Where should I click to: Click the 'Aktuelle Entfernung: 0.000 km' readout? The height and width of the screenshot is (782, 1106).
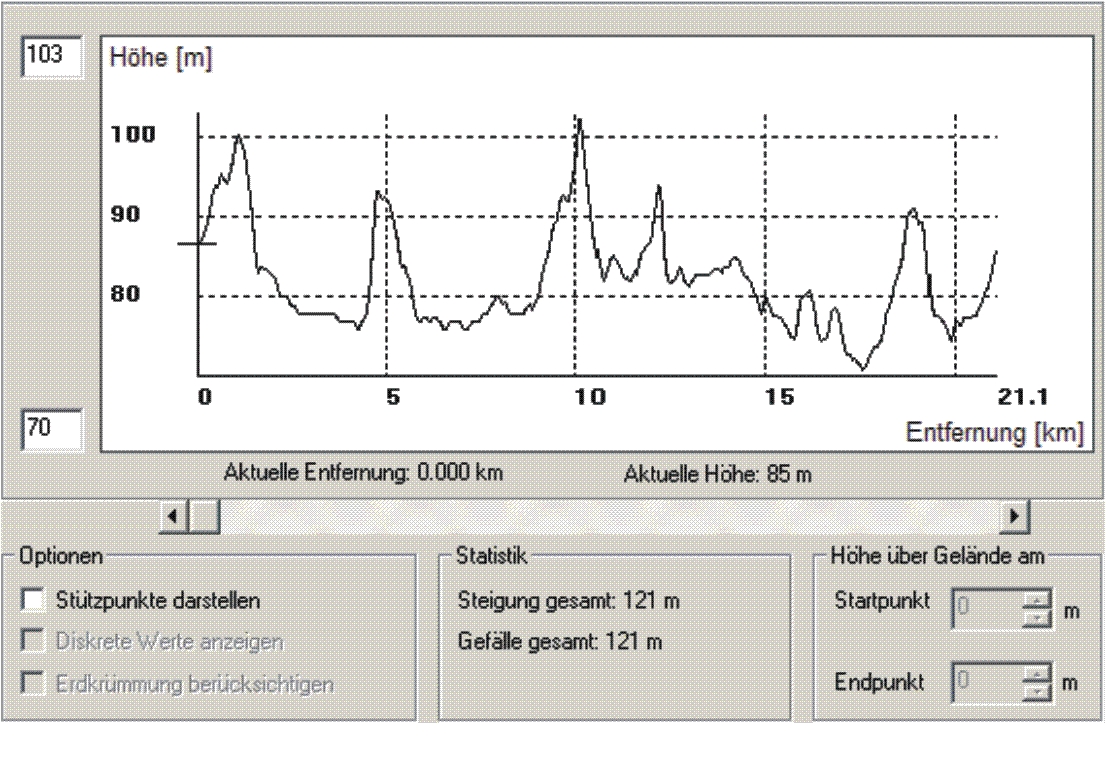(363, 472)
